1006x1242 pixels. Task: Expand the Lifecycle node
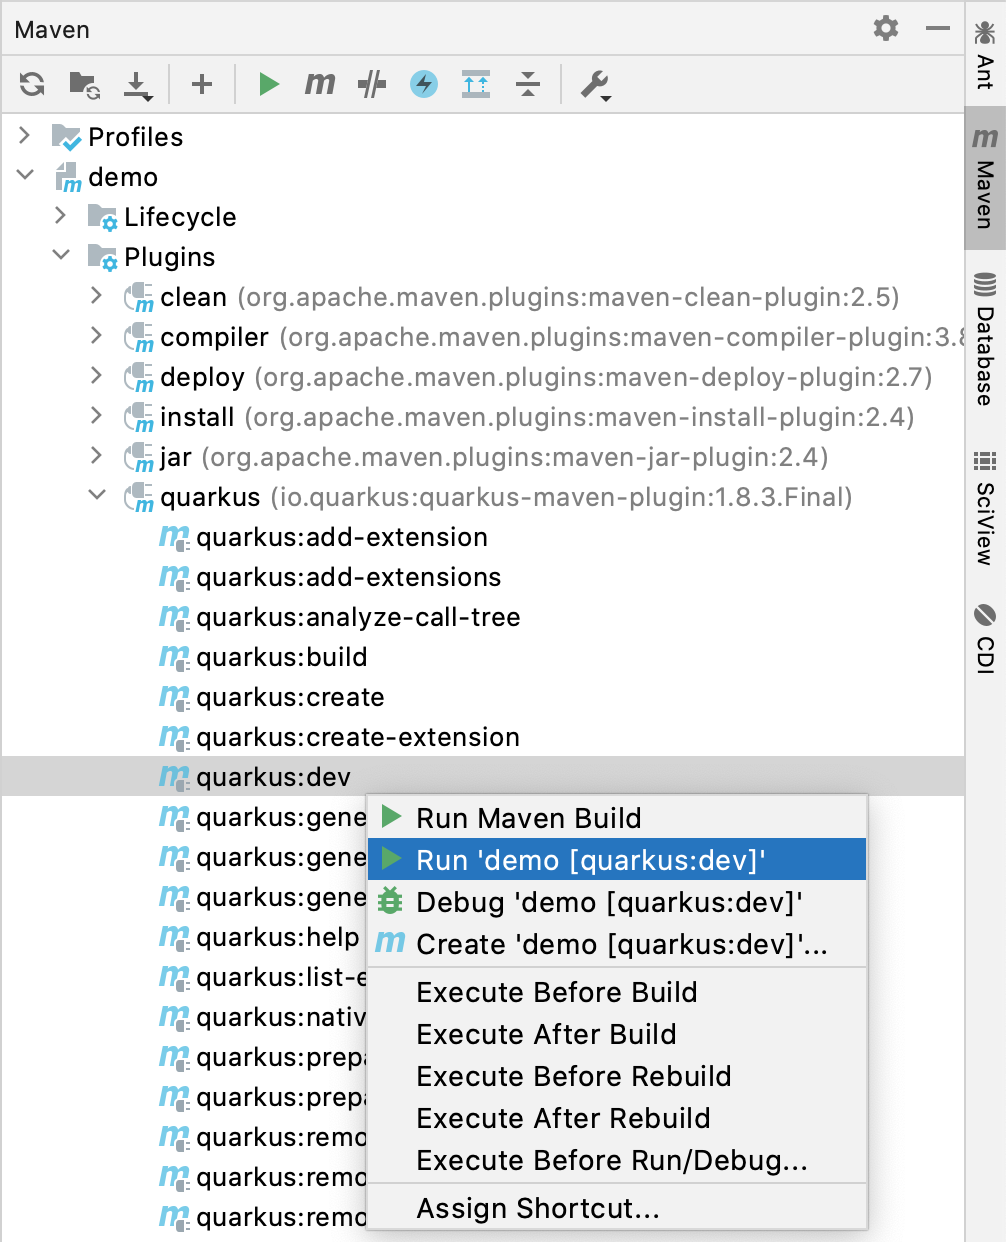click(61, 216)
